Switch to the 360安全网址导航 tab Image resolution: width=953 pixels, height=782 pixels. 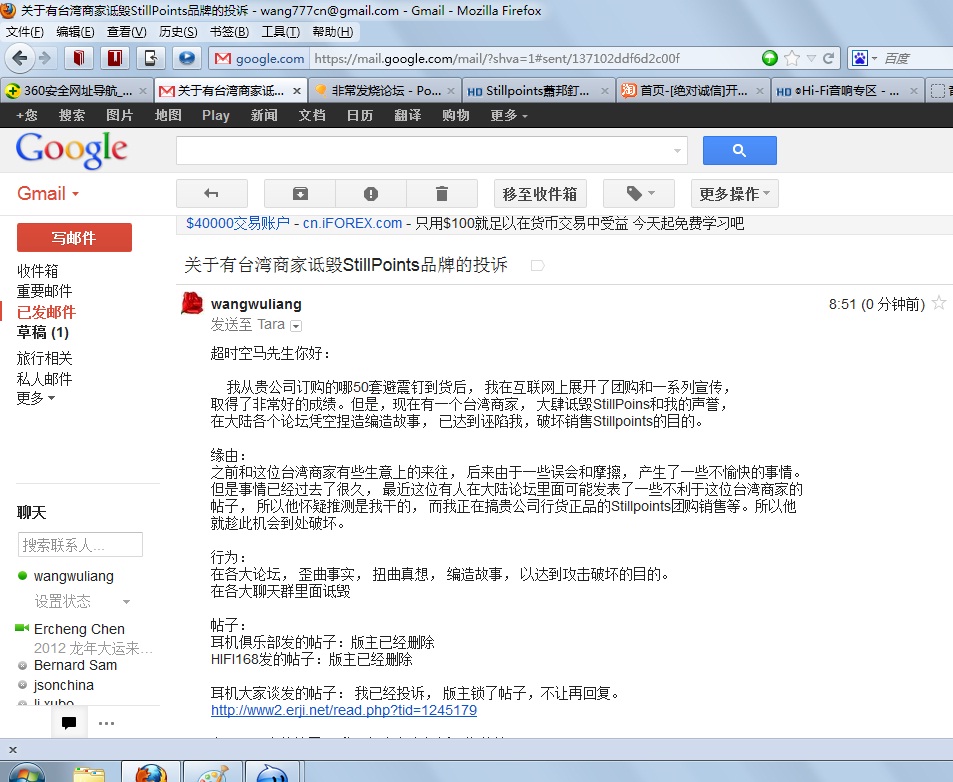pyautogui.click(x=76, y=91)
